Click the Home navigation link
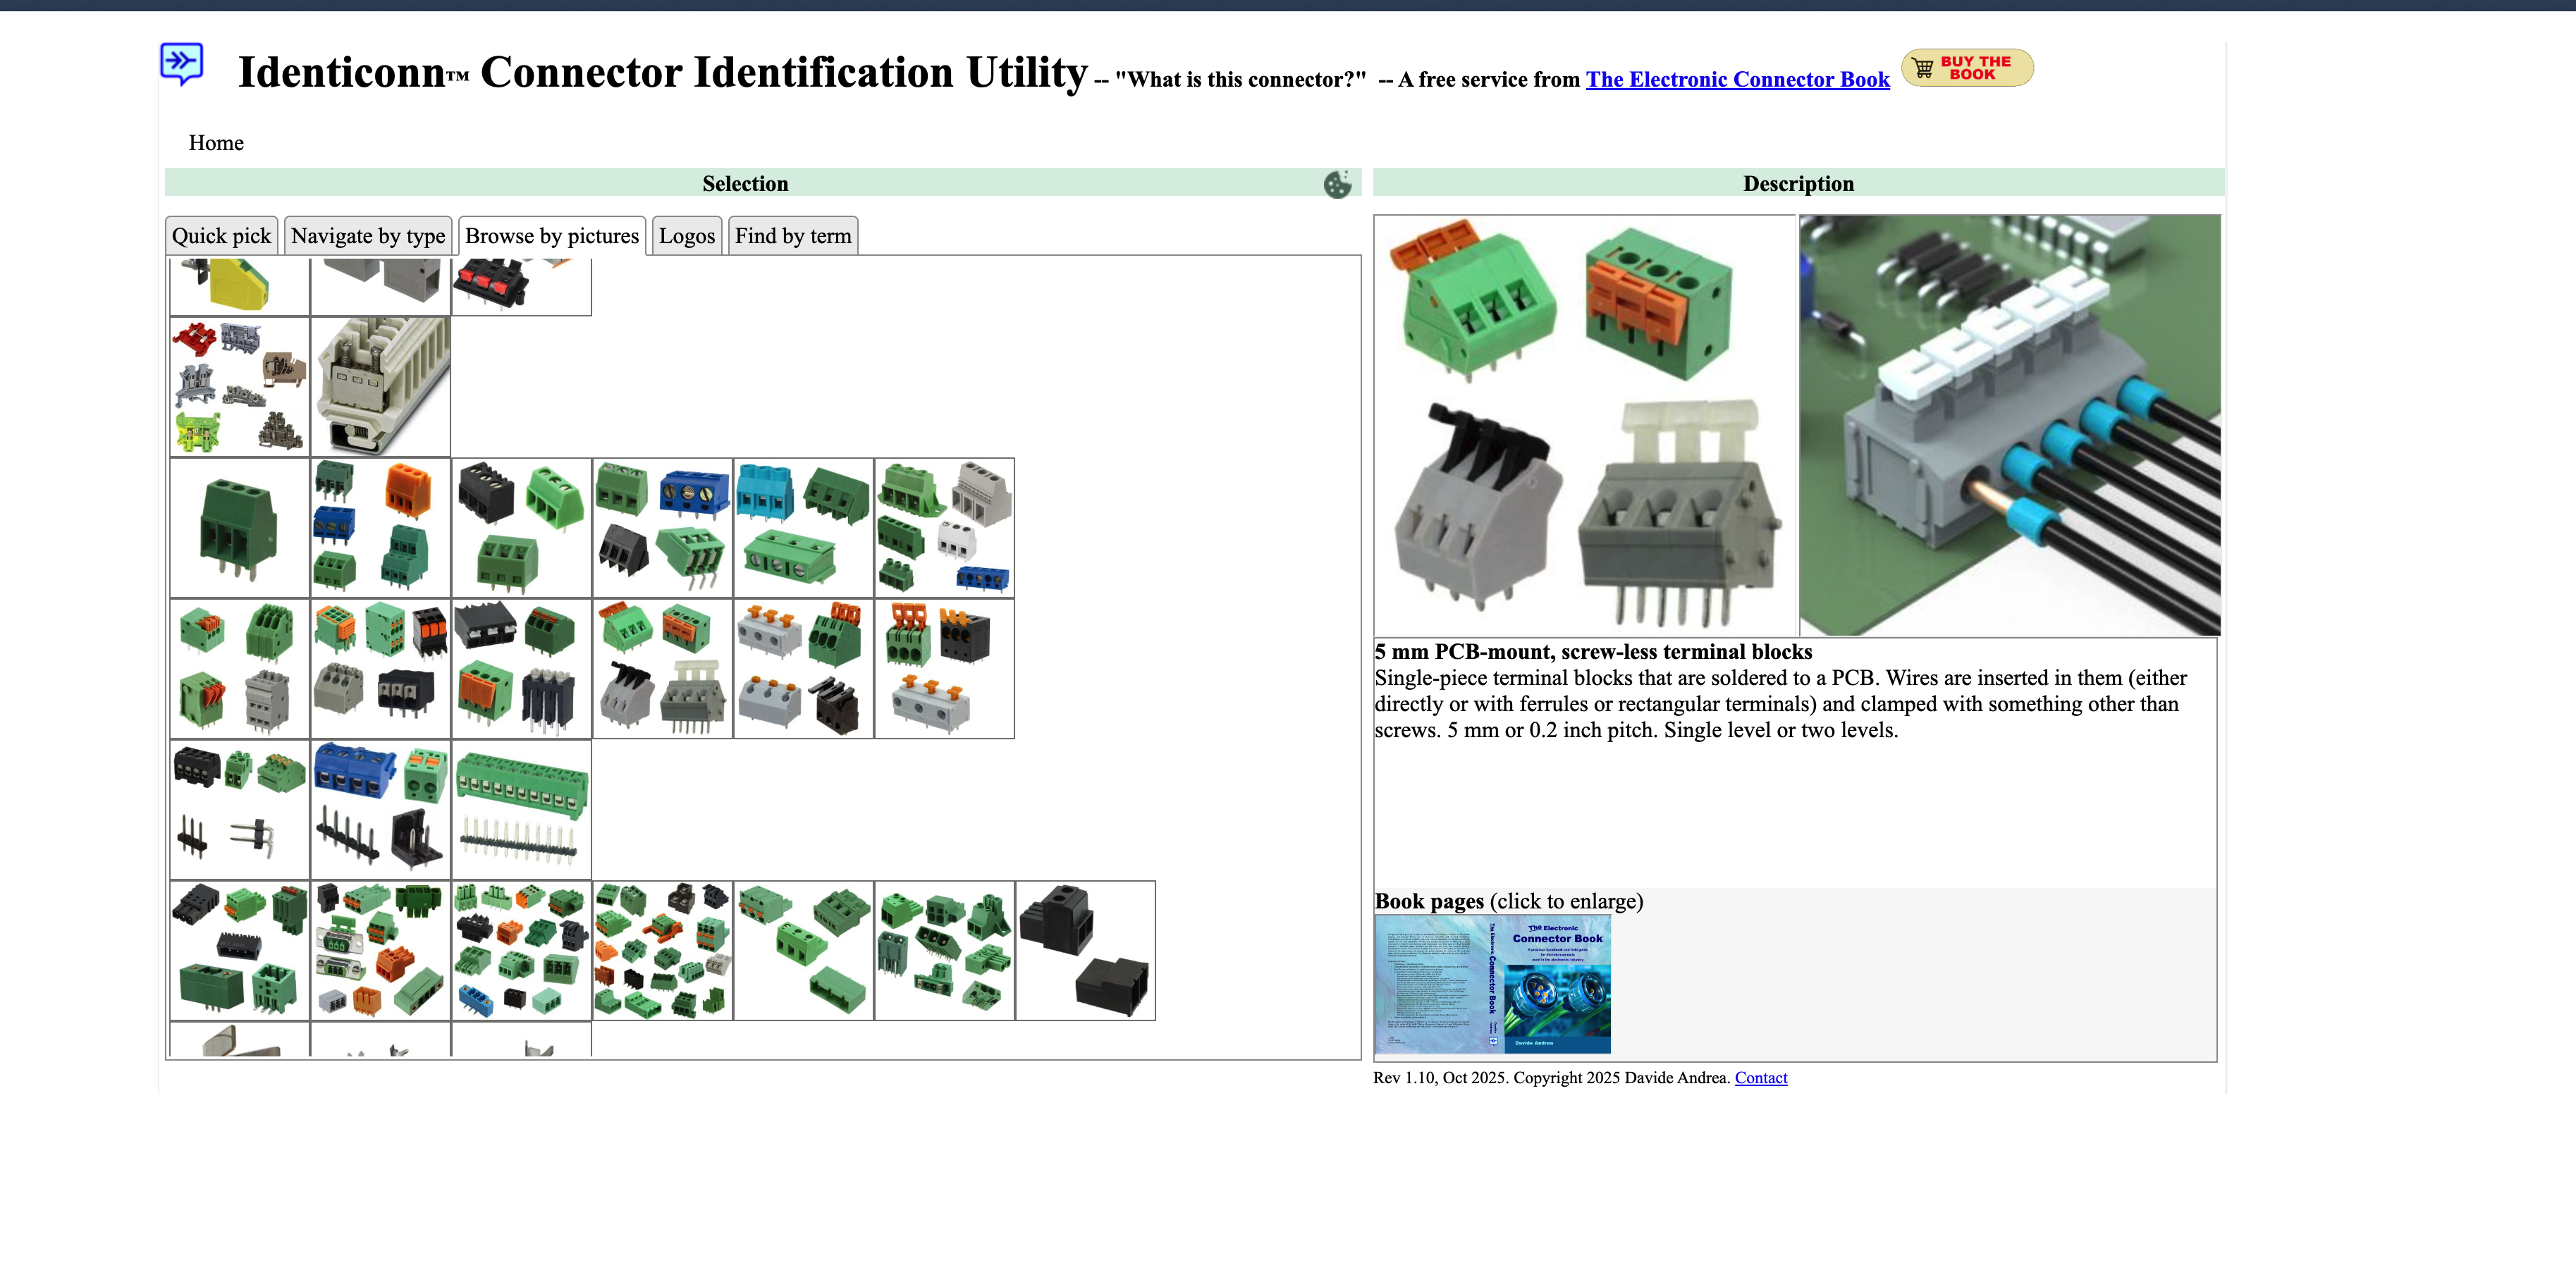This screenshot has height=1277, width=2576. pyautogui.click(x=216, y=143)
